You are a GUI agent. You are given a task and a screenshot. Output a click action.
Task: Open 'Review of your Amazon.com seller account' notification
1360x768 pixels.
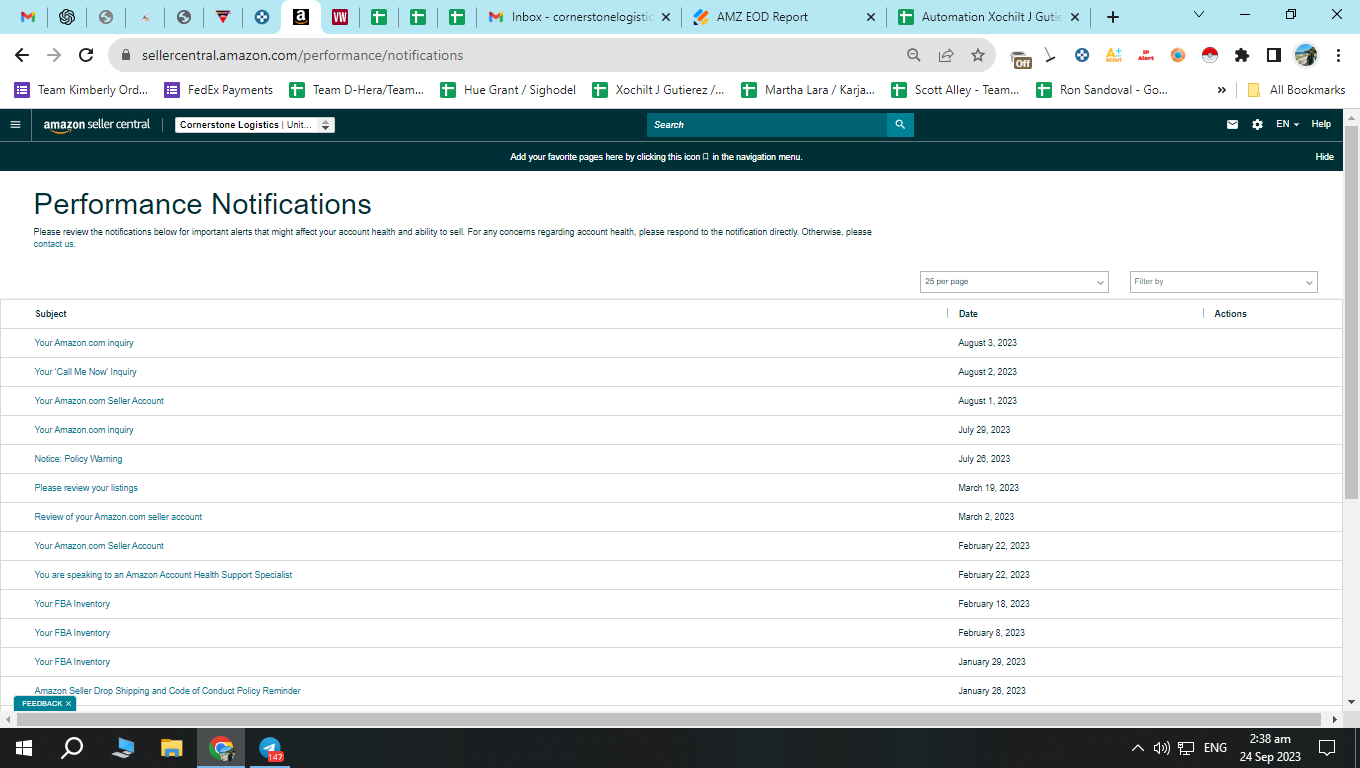[x=118, y=517]
